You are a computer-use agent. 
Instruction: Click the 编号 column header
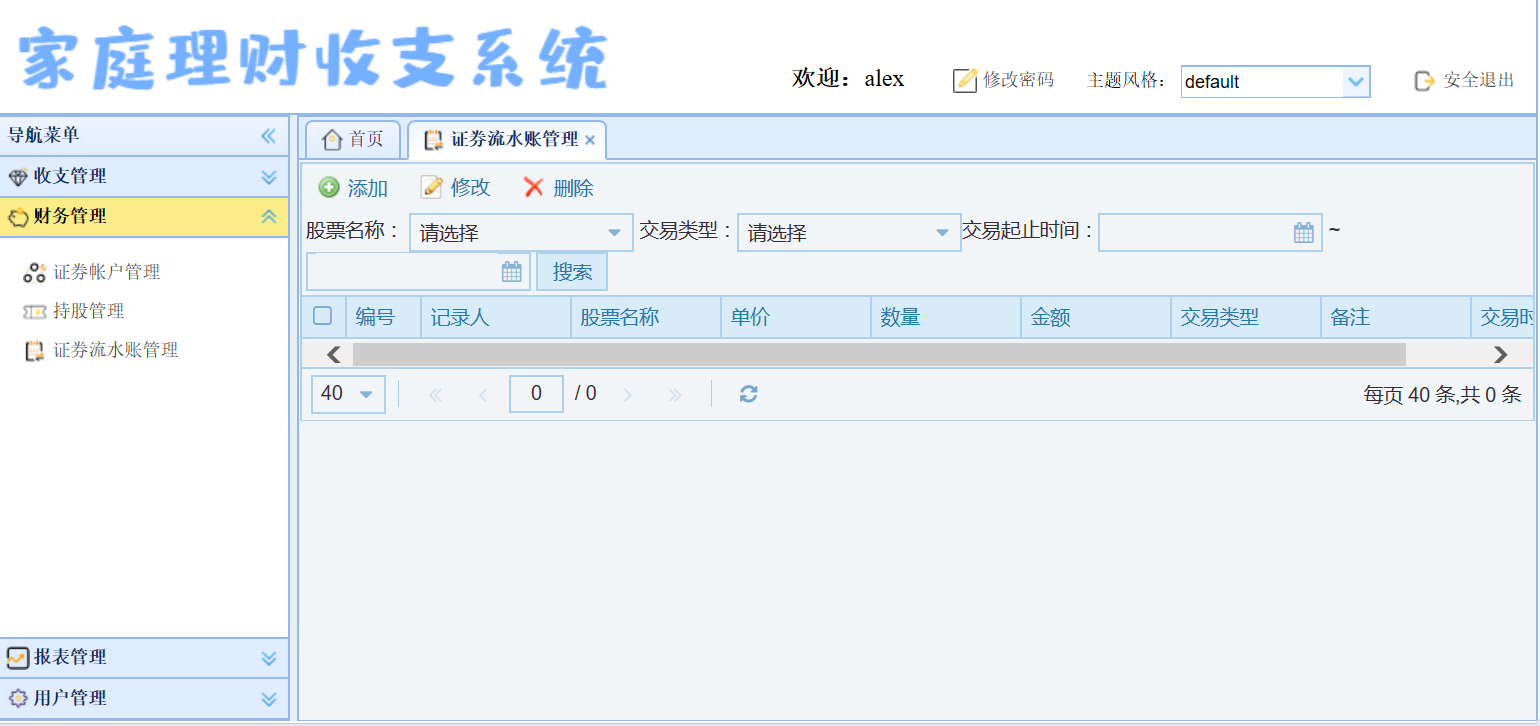click(383, 318)
